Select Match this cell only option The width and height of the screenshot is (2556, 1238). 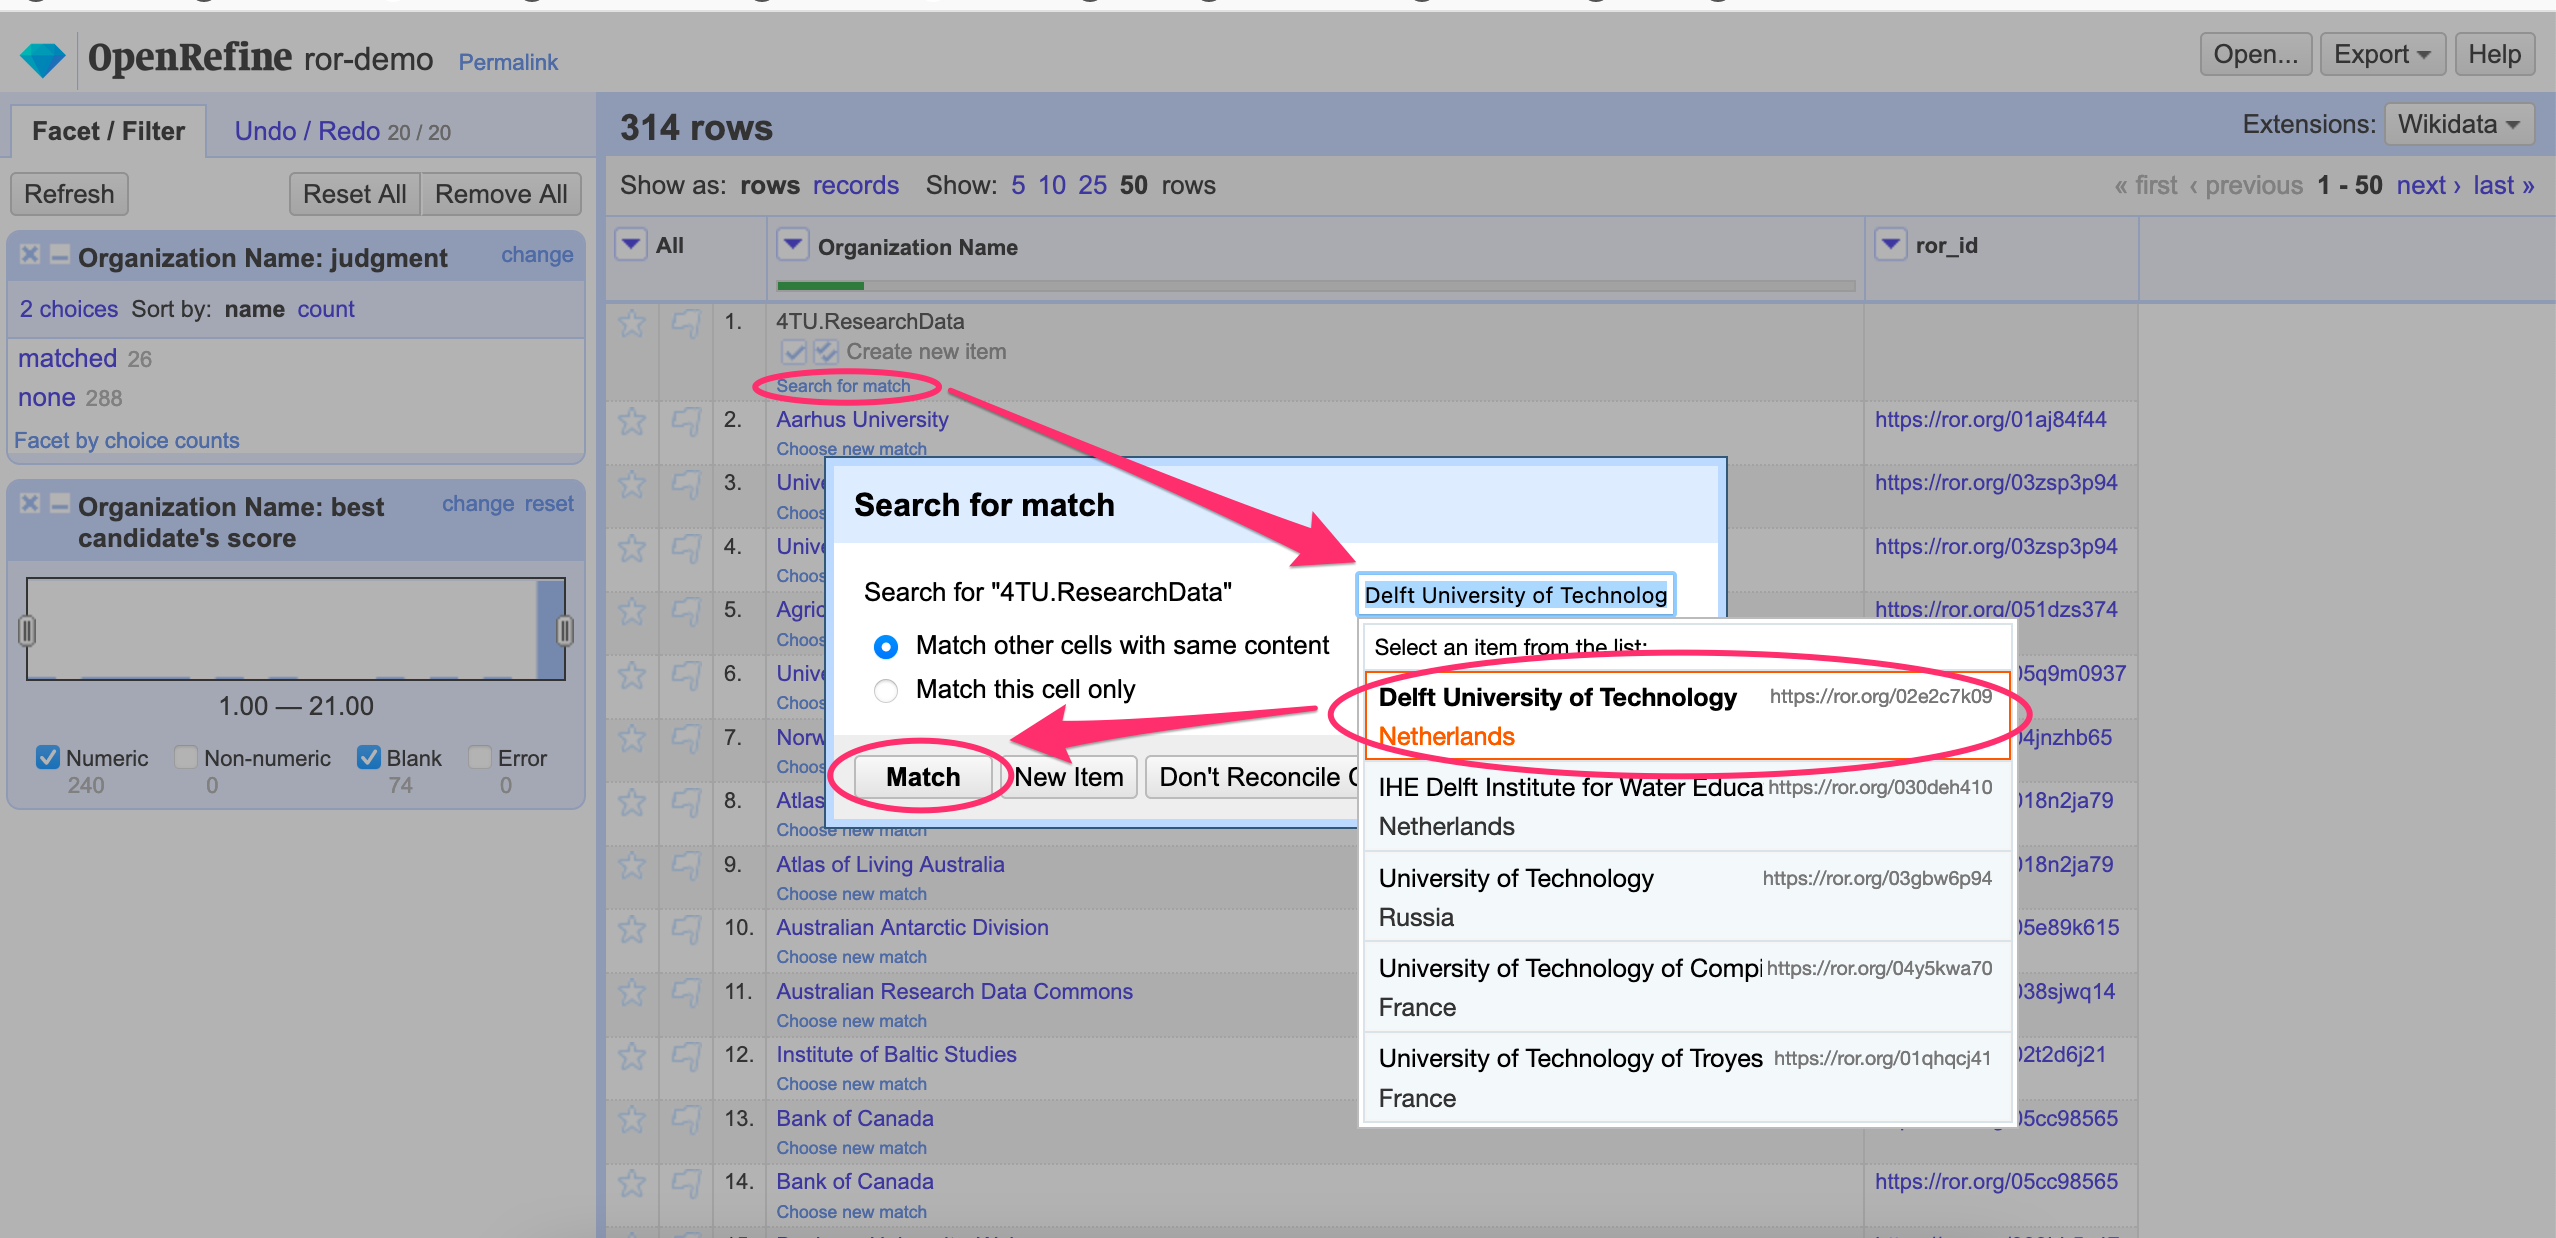point(886,690)
